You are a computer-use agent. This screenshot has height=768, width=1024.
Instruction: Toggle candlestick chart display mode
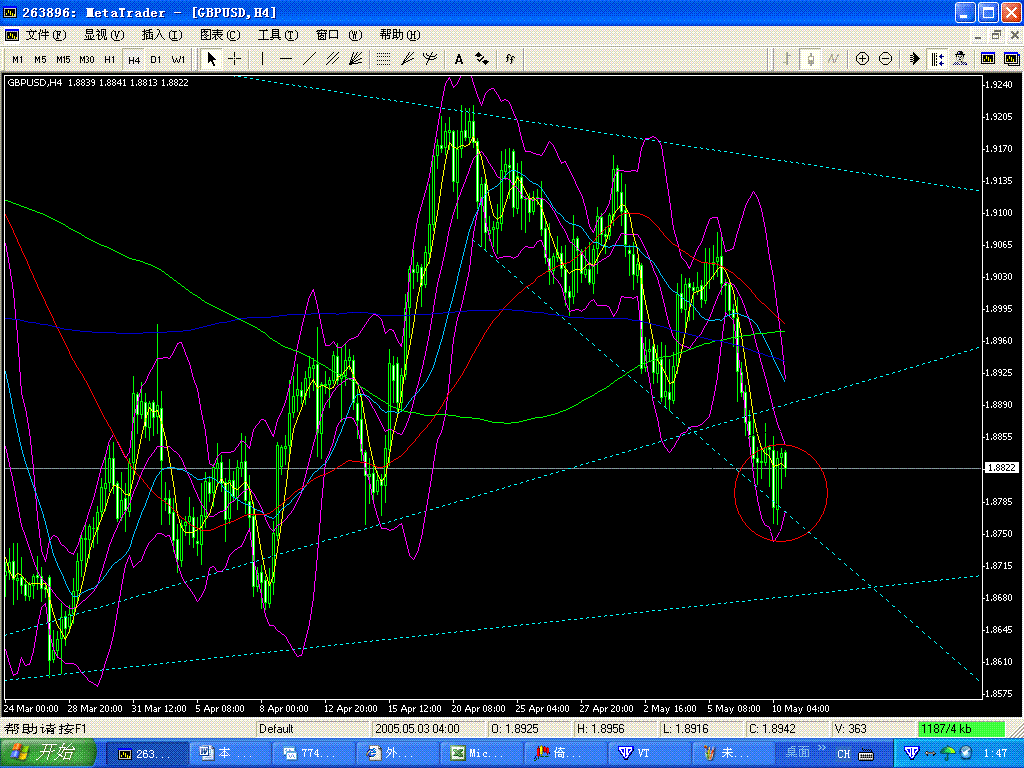click(x=810, y=59)
